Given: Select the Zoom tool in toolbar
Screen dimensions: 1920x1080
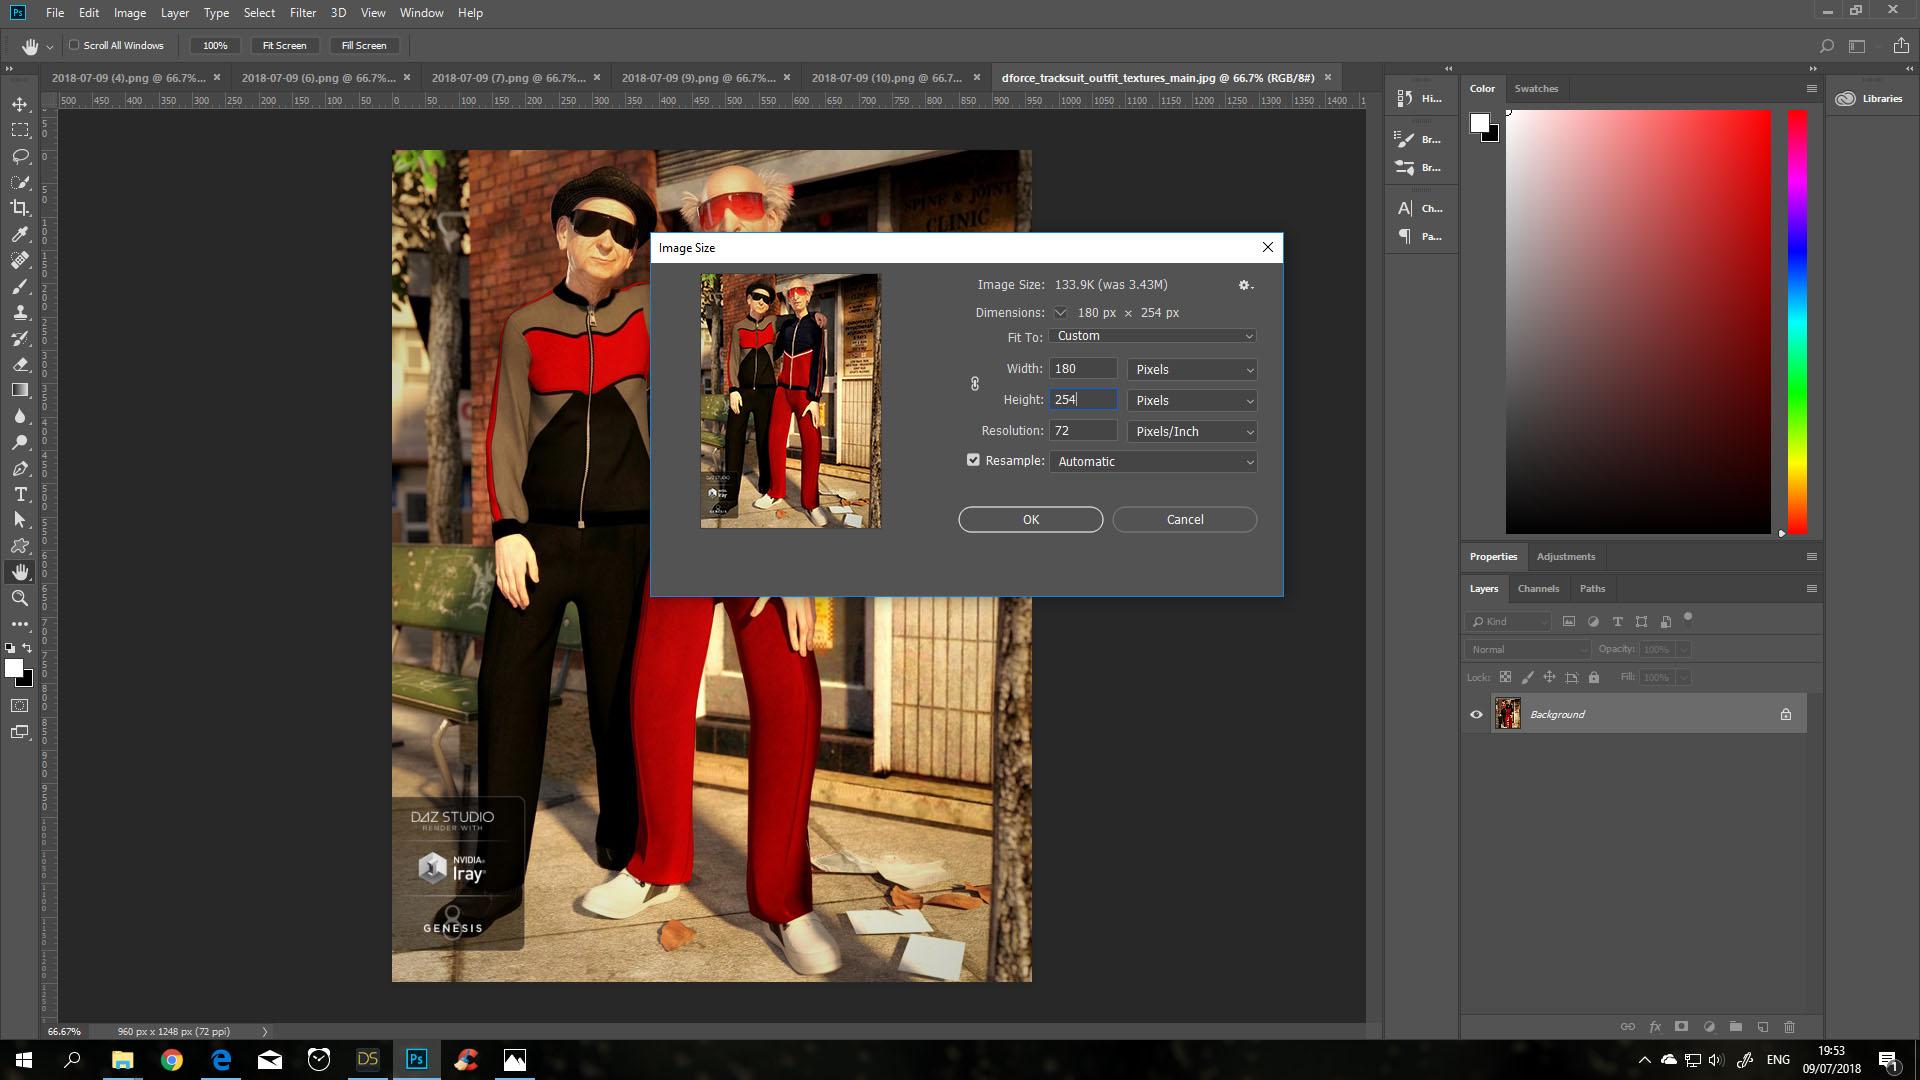Looking at the screenshot, I should coord(20,598).
